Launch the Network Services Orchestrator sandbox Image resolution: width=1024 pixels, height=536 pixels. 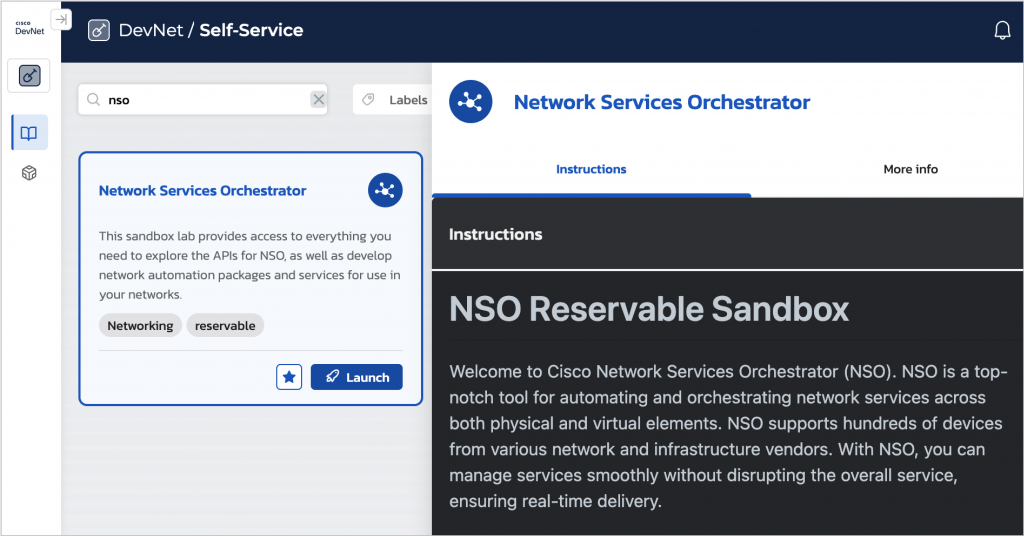pyautogui.click(x=357, y=377)
